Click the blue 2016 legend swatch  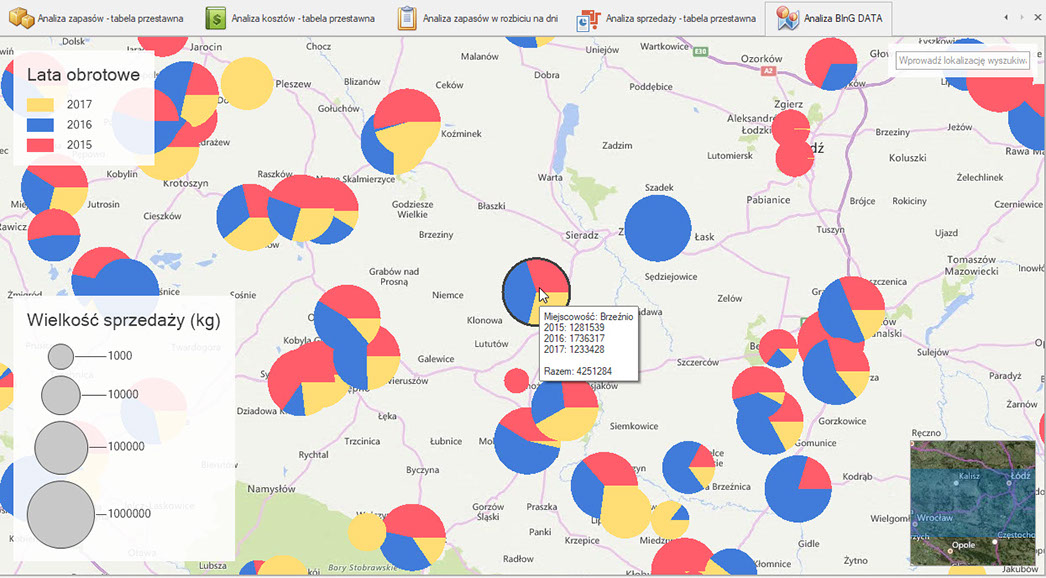tap(40, 124)
